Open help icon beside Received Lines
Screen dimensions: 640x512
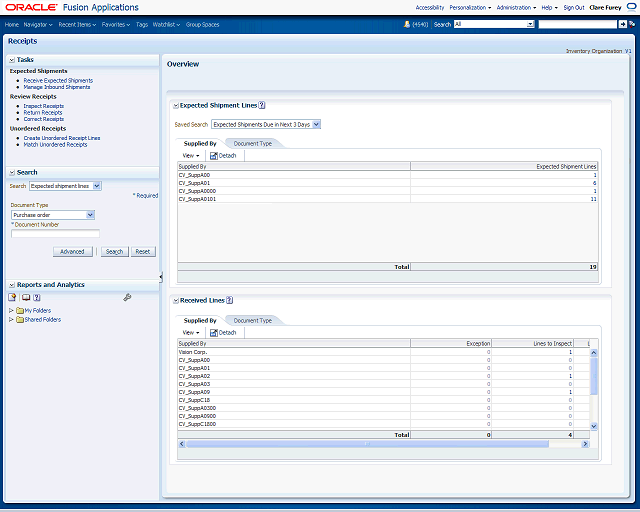pyautogui.click(x=230, y=300)
